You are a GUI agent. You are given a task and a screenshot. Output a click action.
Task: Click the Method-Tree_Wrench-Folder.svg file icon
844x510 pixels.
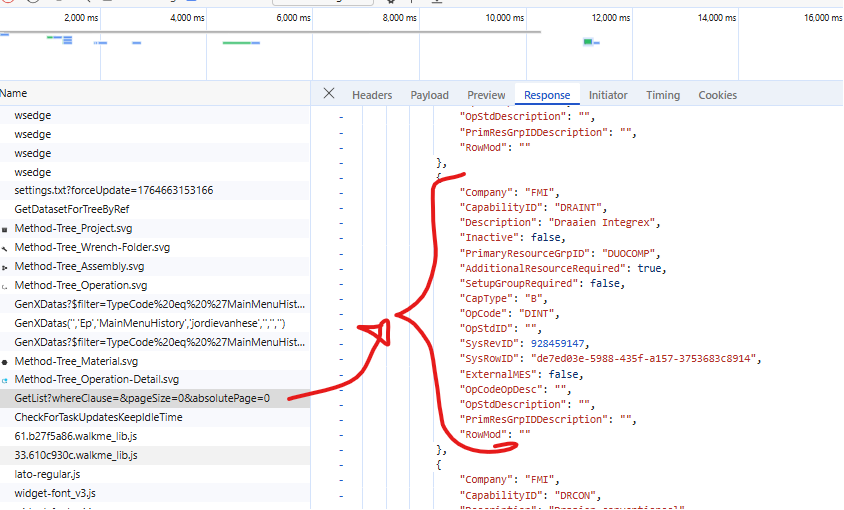tap(5, 248)
